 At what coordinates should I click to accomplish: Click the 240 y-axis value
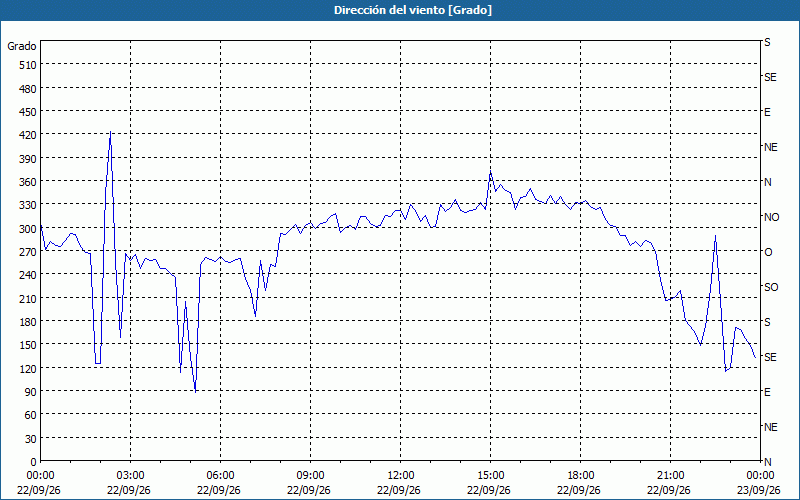pyautogui.click(x=28, y=275)
